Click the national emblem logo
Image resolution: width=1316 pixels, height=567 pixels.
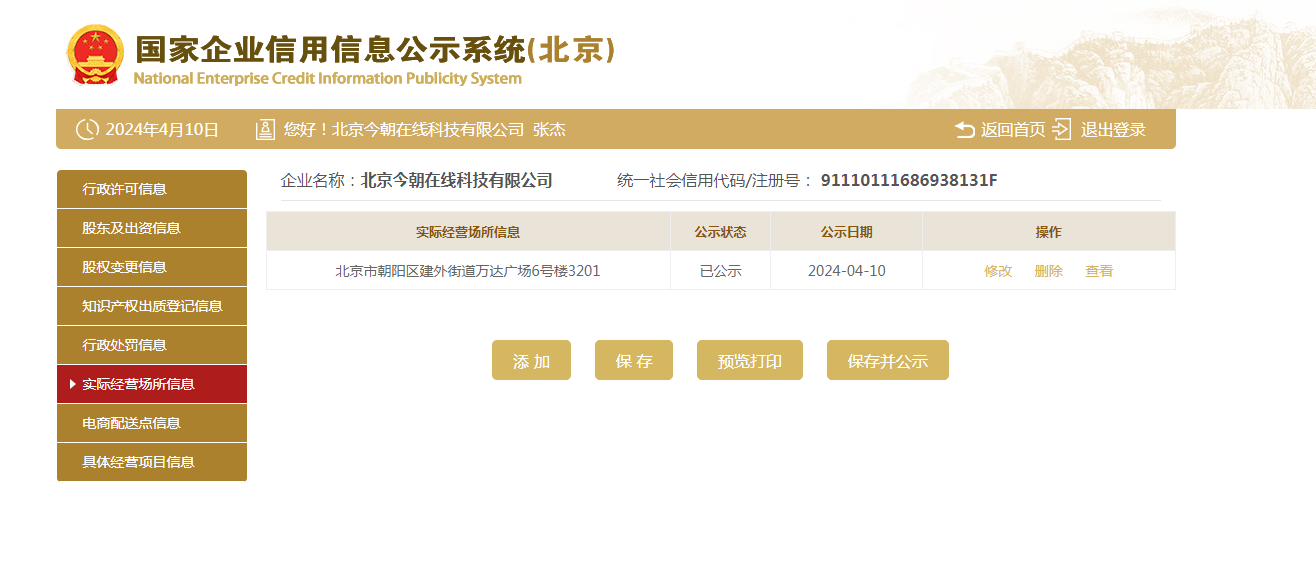[x=95, y=54]
